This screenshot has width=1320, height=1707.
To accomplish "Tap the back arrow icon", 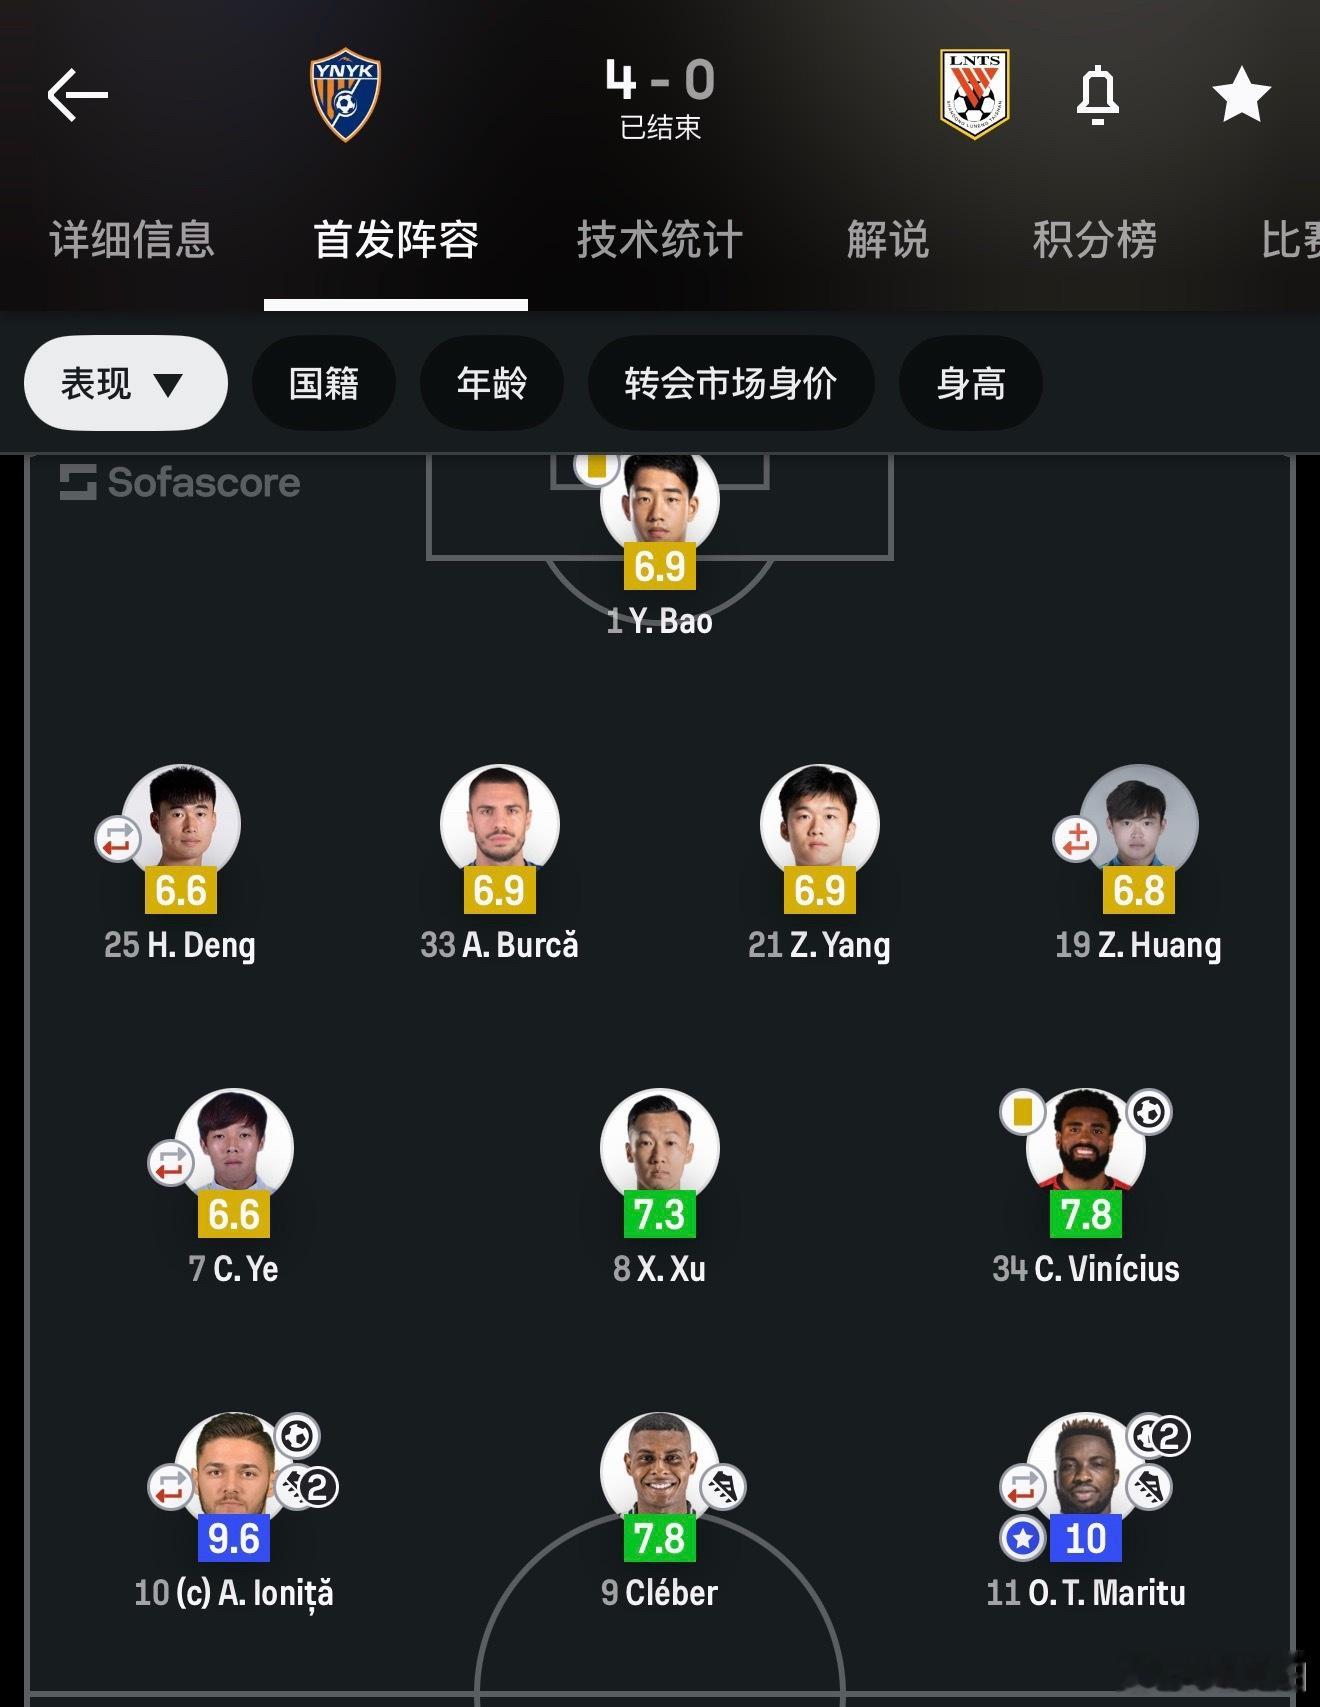I will point(77,95).
